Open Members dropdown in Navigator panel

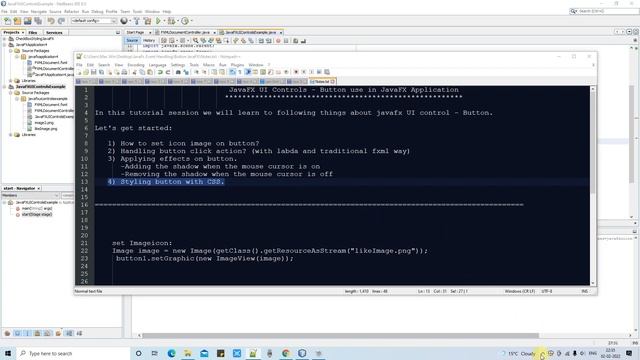(x=31, y=196)
